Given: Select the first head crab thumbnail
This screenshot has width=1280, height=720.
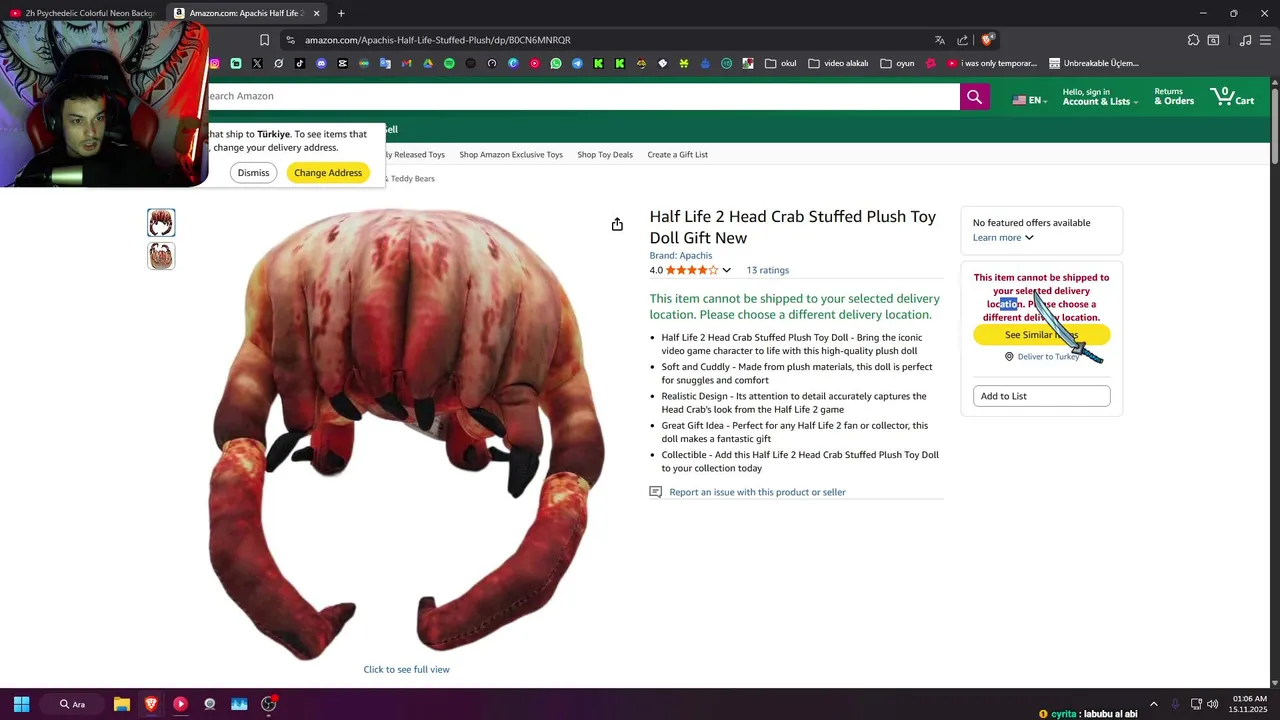Looking at the screenshot, I should [161, 223].
